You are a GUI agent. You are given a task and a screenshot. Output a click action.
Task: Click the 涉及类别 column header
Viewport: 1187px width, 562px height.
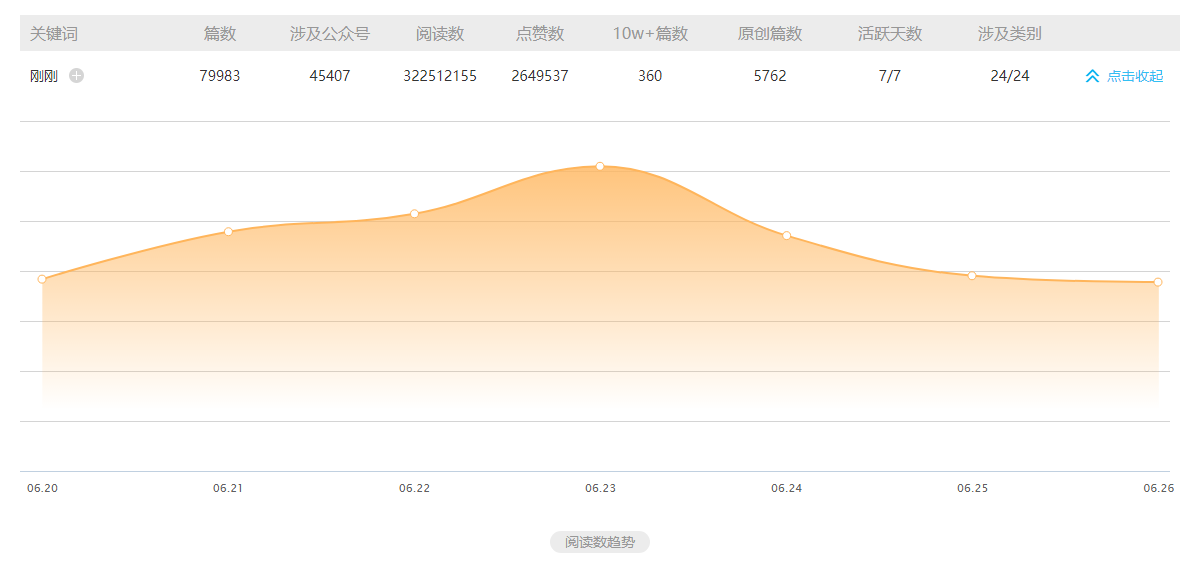tap(1010, 34)
